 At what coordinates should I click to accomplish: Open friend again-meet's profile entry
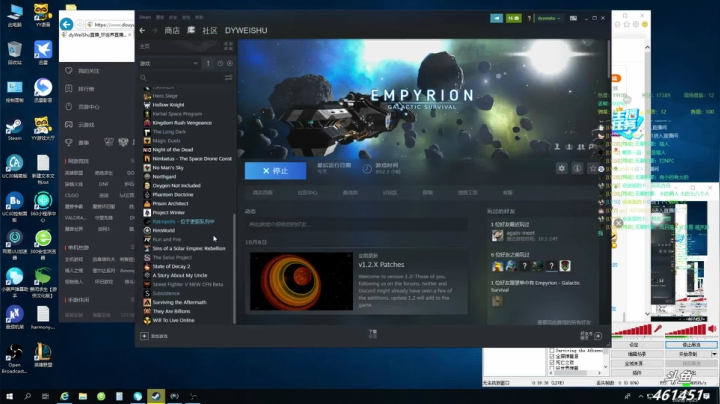[x=524, y=236]
